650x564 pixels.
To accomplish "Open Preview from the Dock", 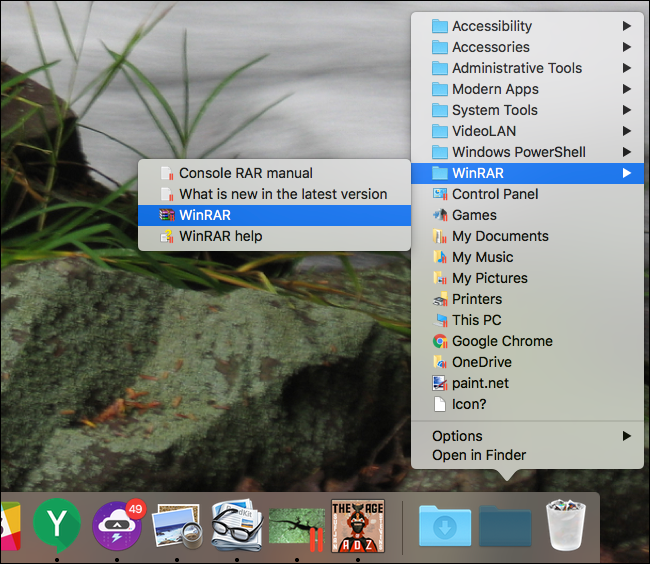I will tap(177, 525).
